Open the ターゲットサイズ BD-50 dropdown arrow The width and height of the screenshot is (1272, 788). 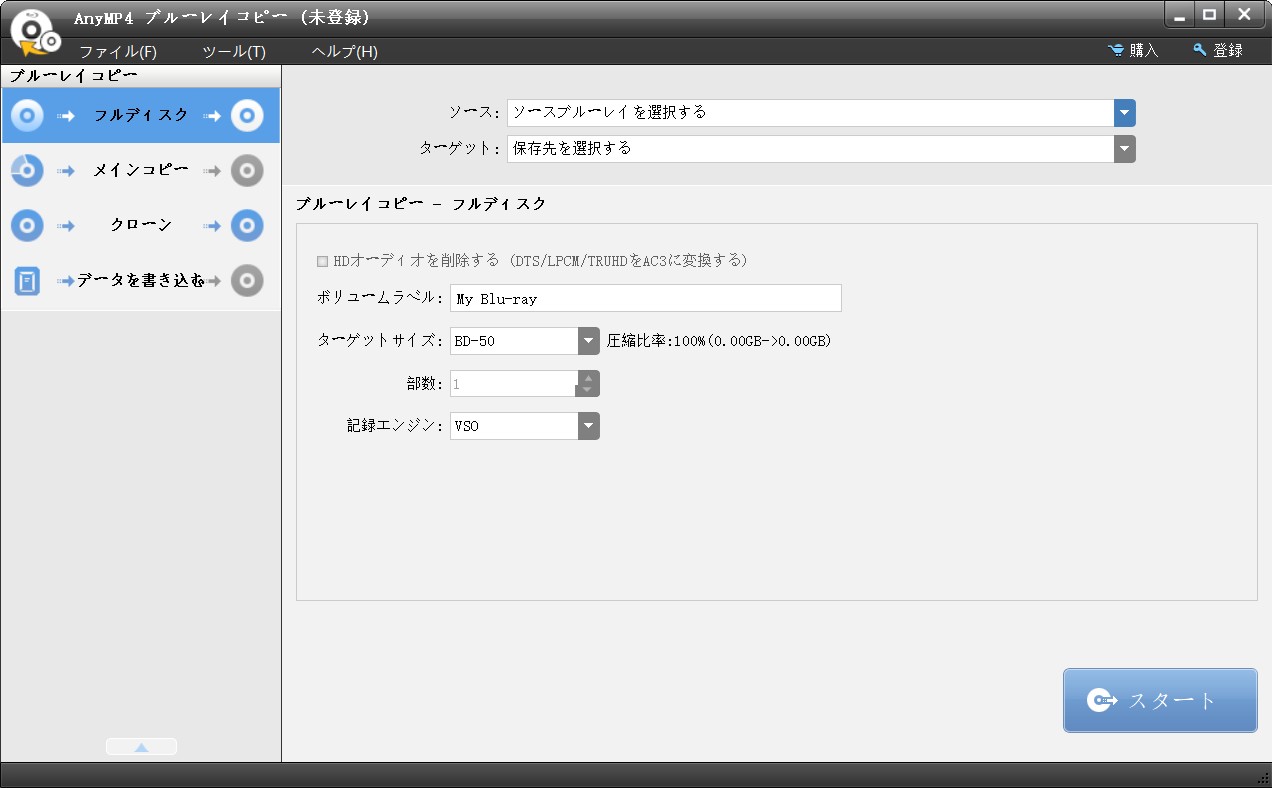pos(589,341)
